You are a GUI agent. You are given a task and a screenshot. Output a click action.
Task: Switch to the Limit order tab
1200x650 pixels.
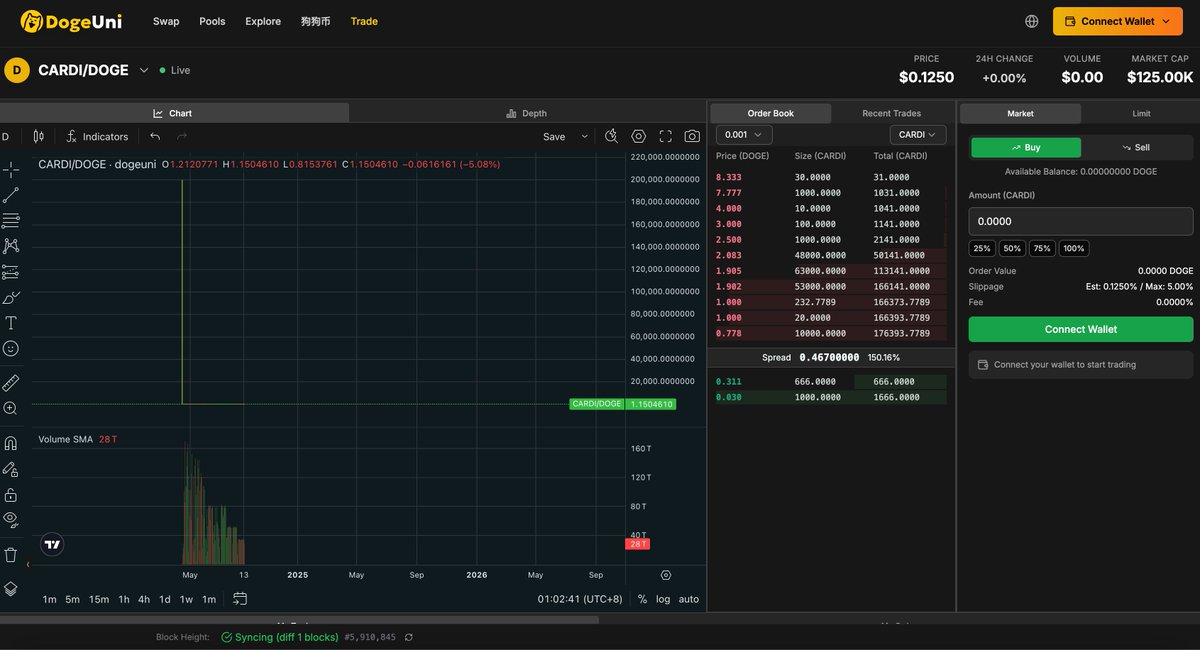tap(1141, 113)
